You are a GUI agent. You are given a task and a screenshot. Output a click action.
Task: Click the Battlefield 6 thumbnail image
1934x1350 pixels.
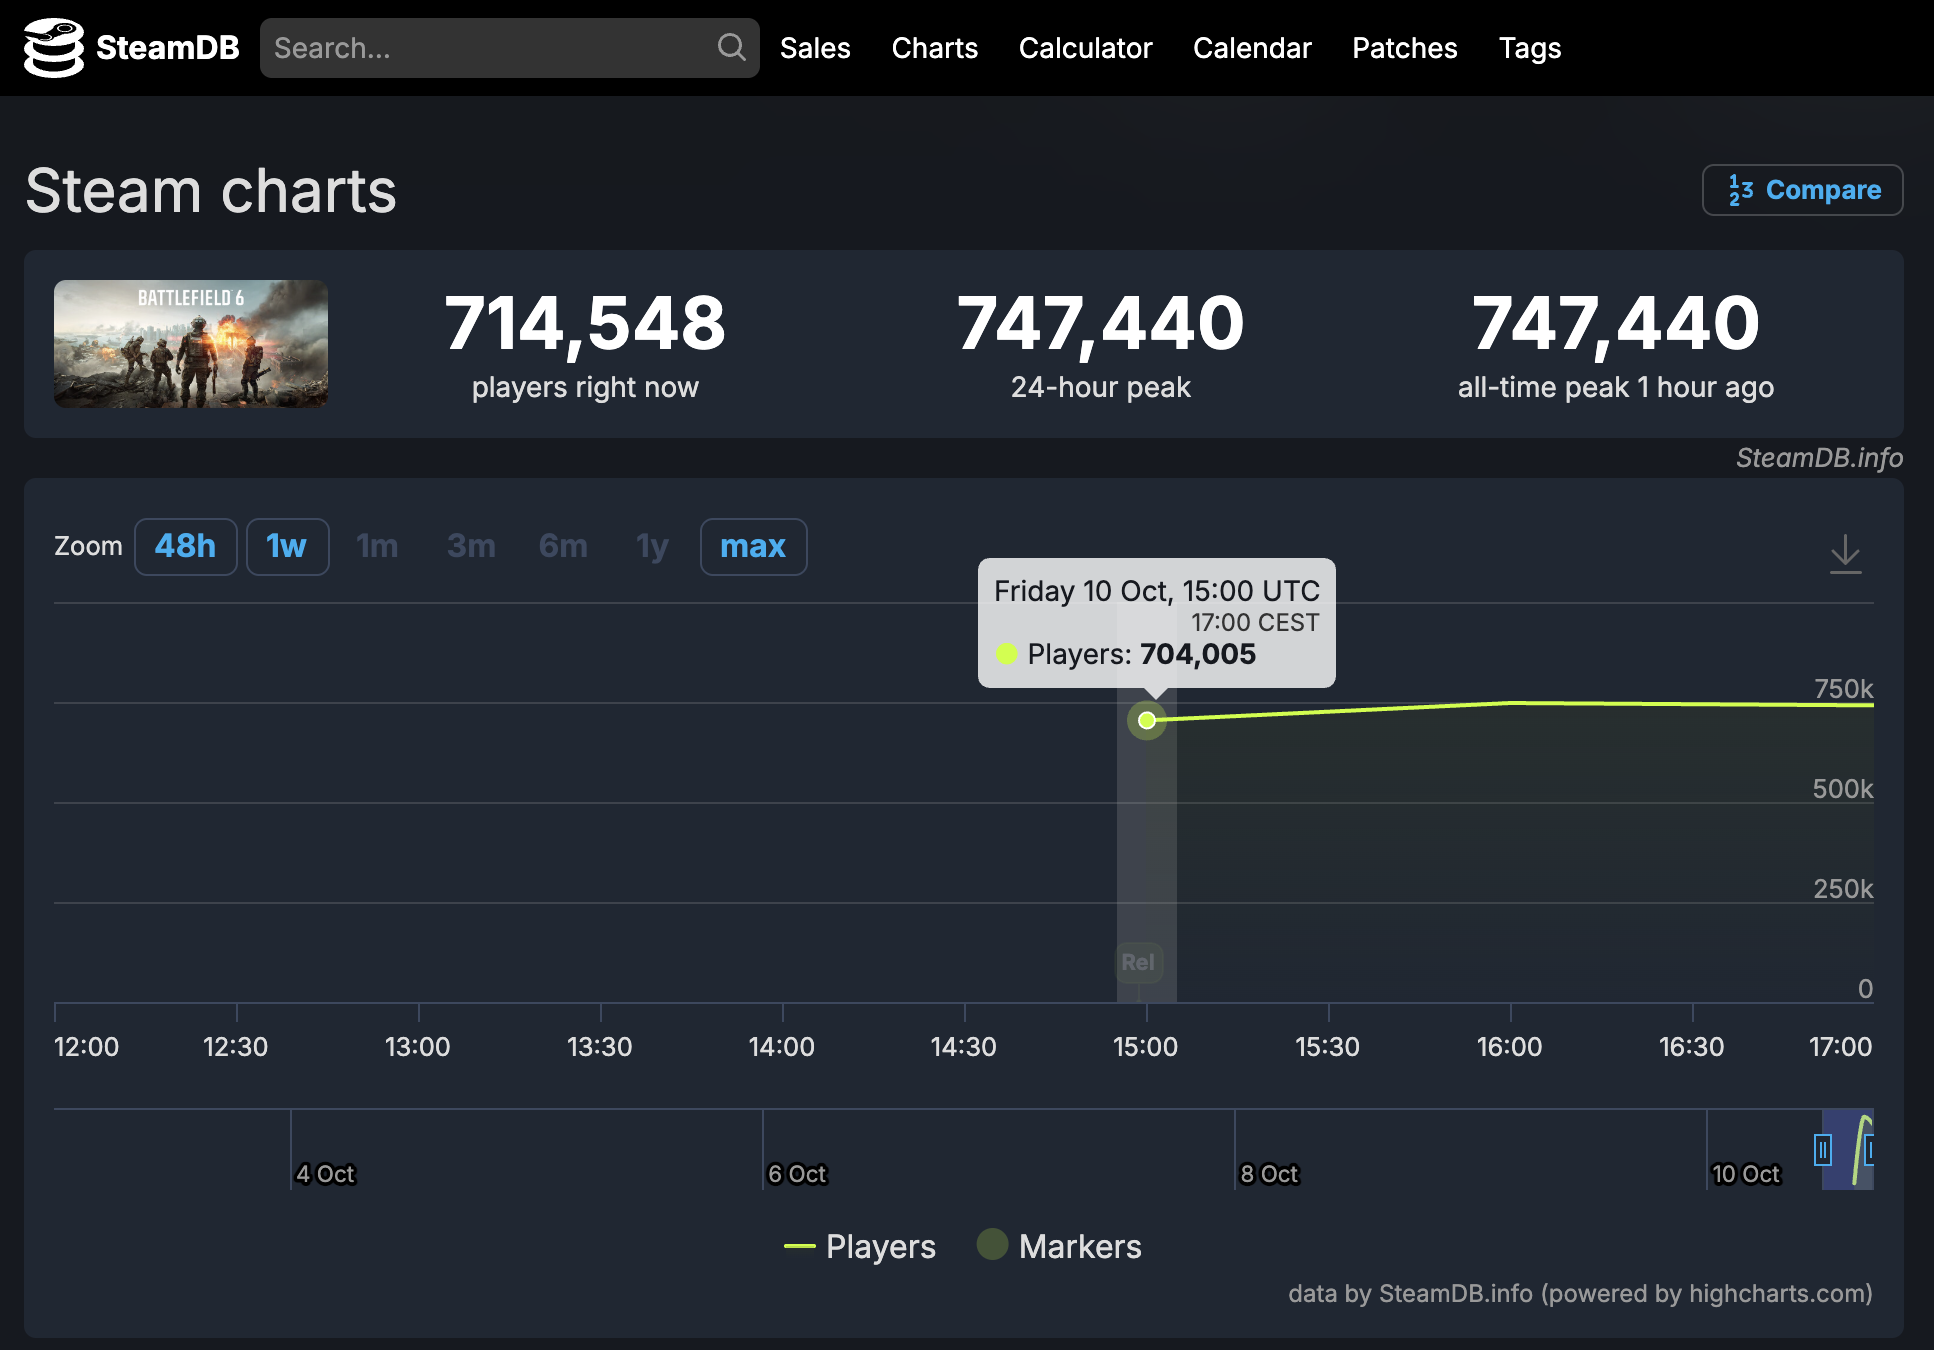(x=191, y=344)
